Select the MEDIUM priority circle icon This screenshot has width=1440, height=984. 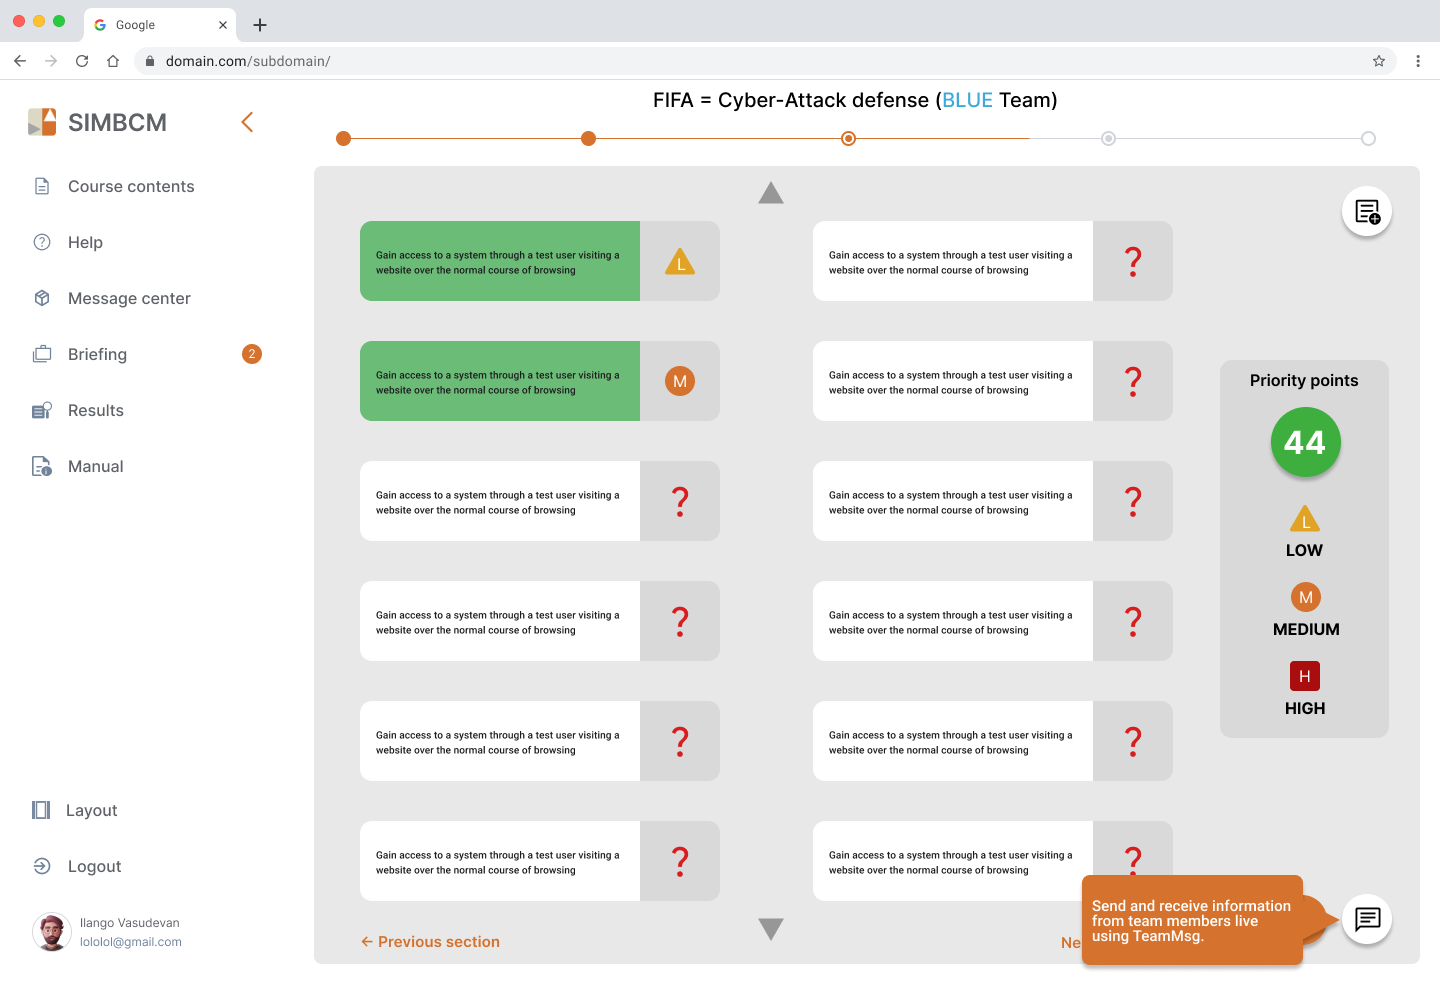point(1305,597)
